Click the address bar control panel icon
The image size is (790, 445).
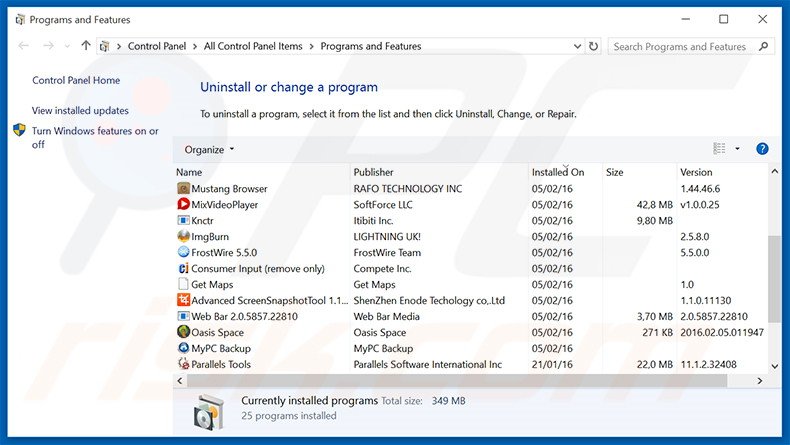click(105, 46)
